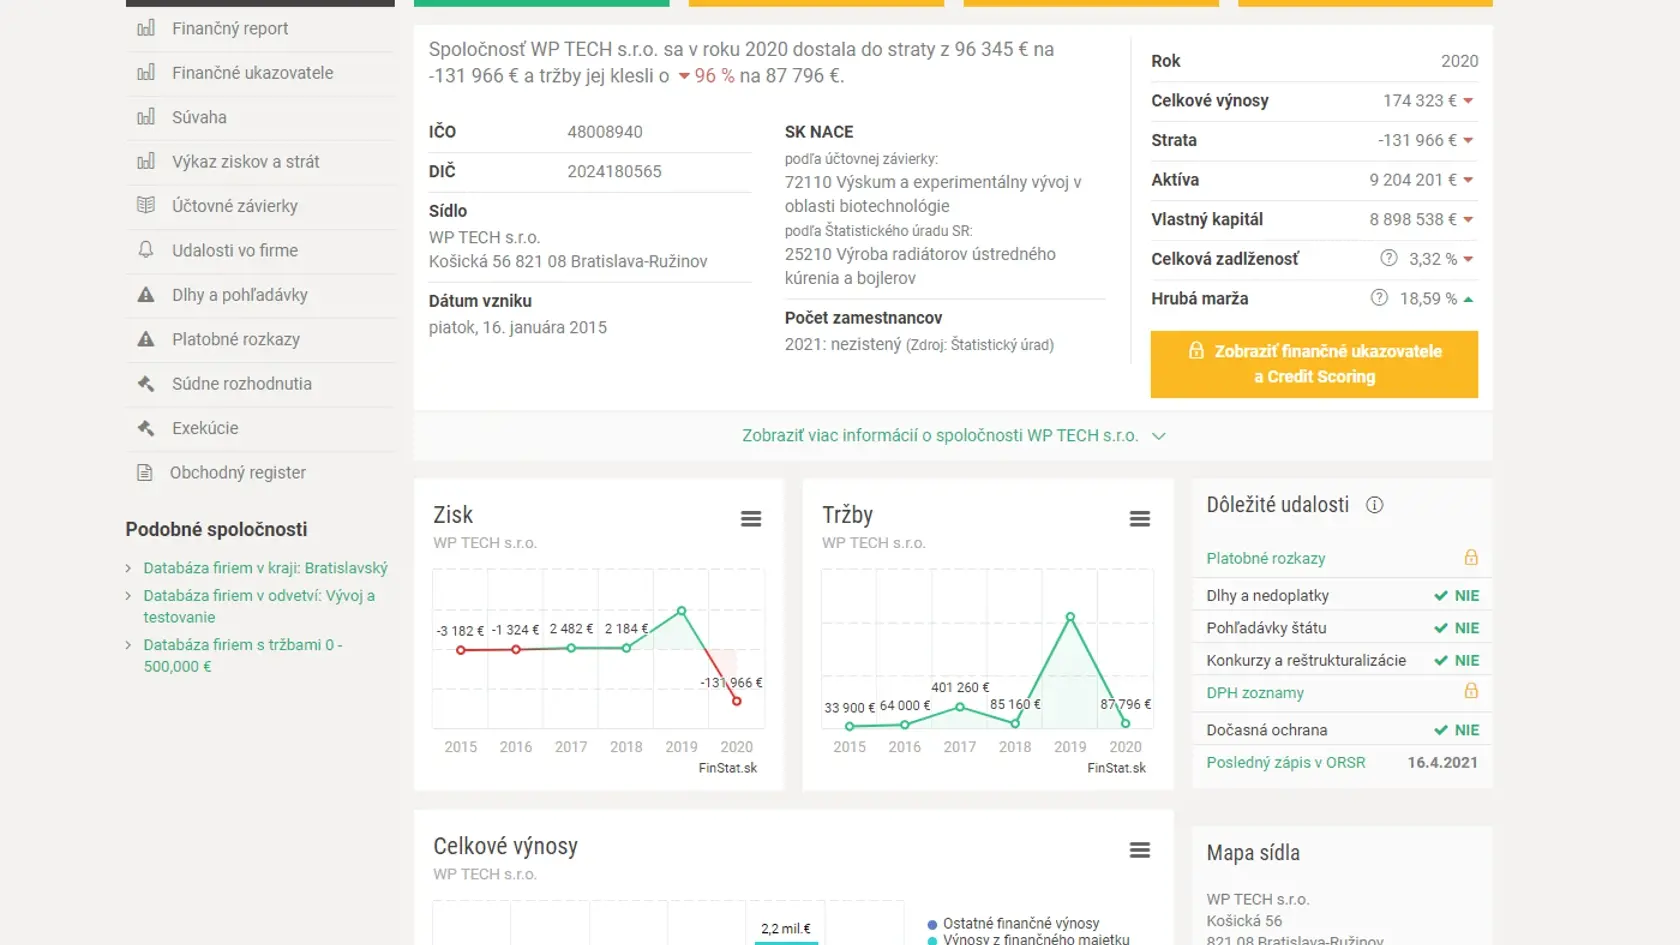
Task: Open Databáza firiem s tržbami link
Action: (243, 655)
